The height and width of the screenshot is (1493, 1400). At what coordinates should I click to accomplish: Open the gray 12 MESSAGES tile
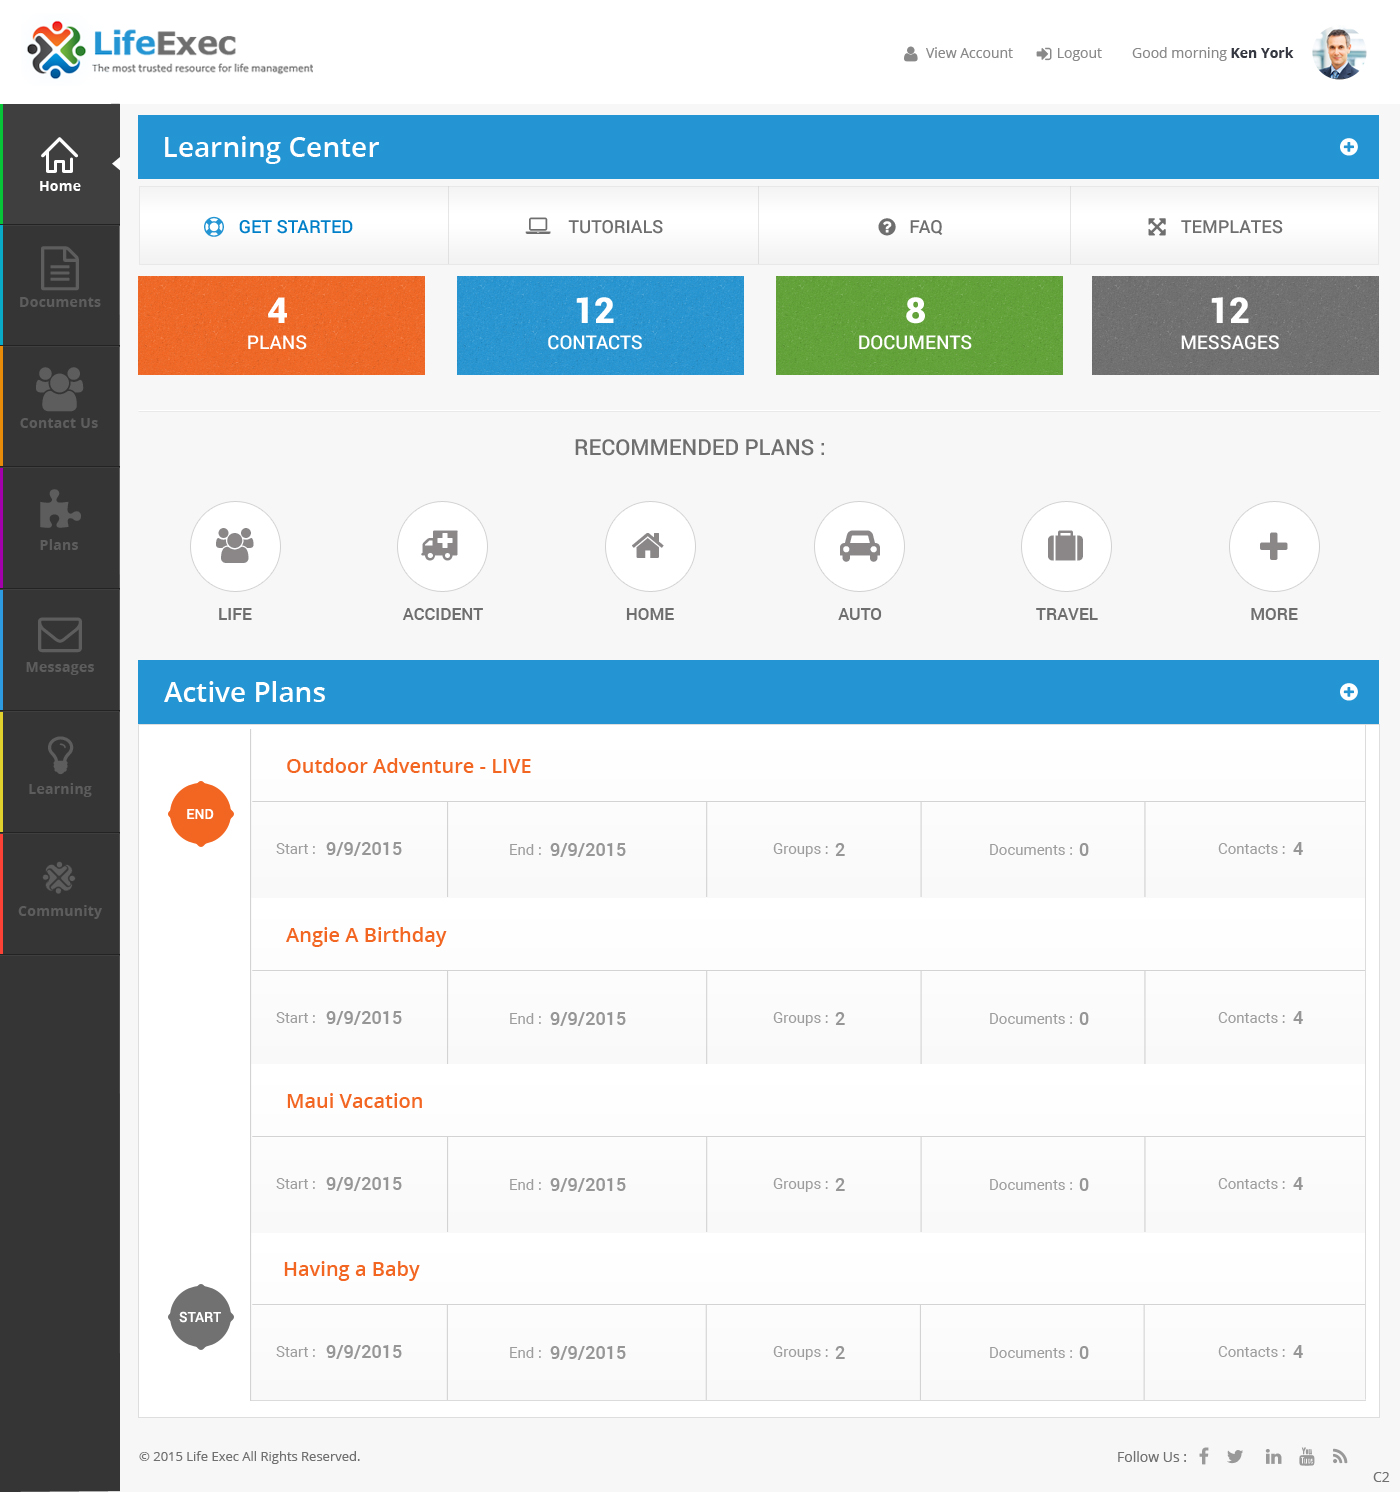[1235, 325]
